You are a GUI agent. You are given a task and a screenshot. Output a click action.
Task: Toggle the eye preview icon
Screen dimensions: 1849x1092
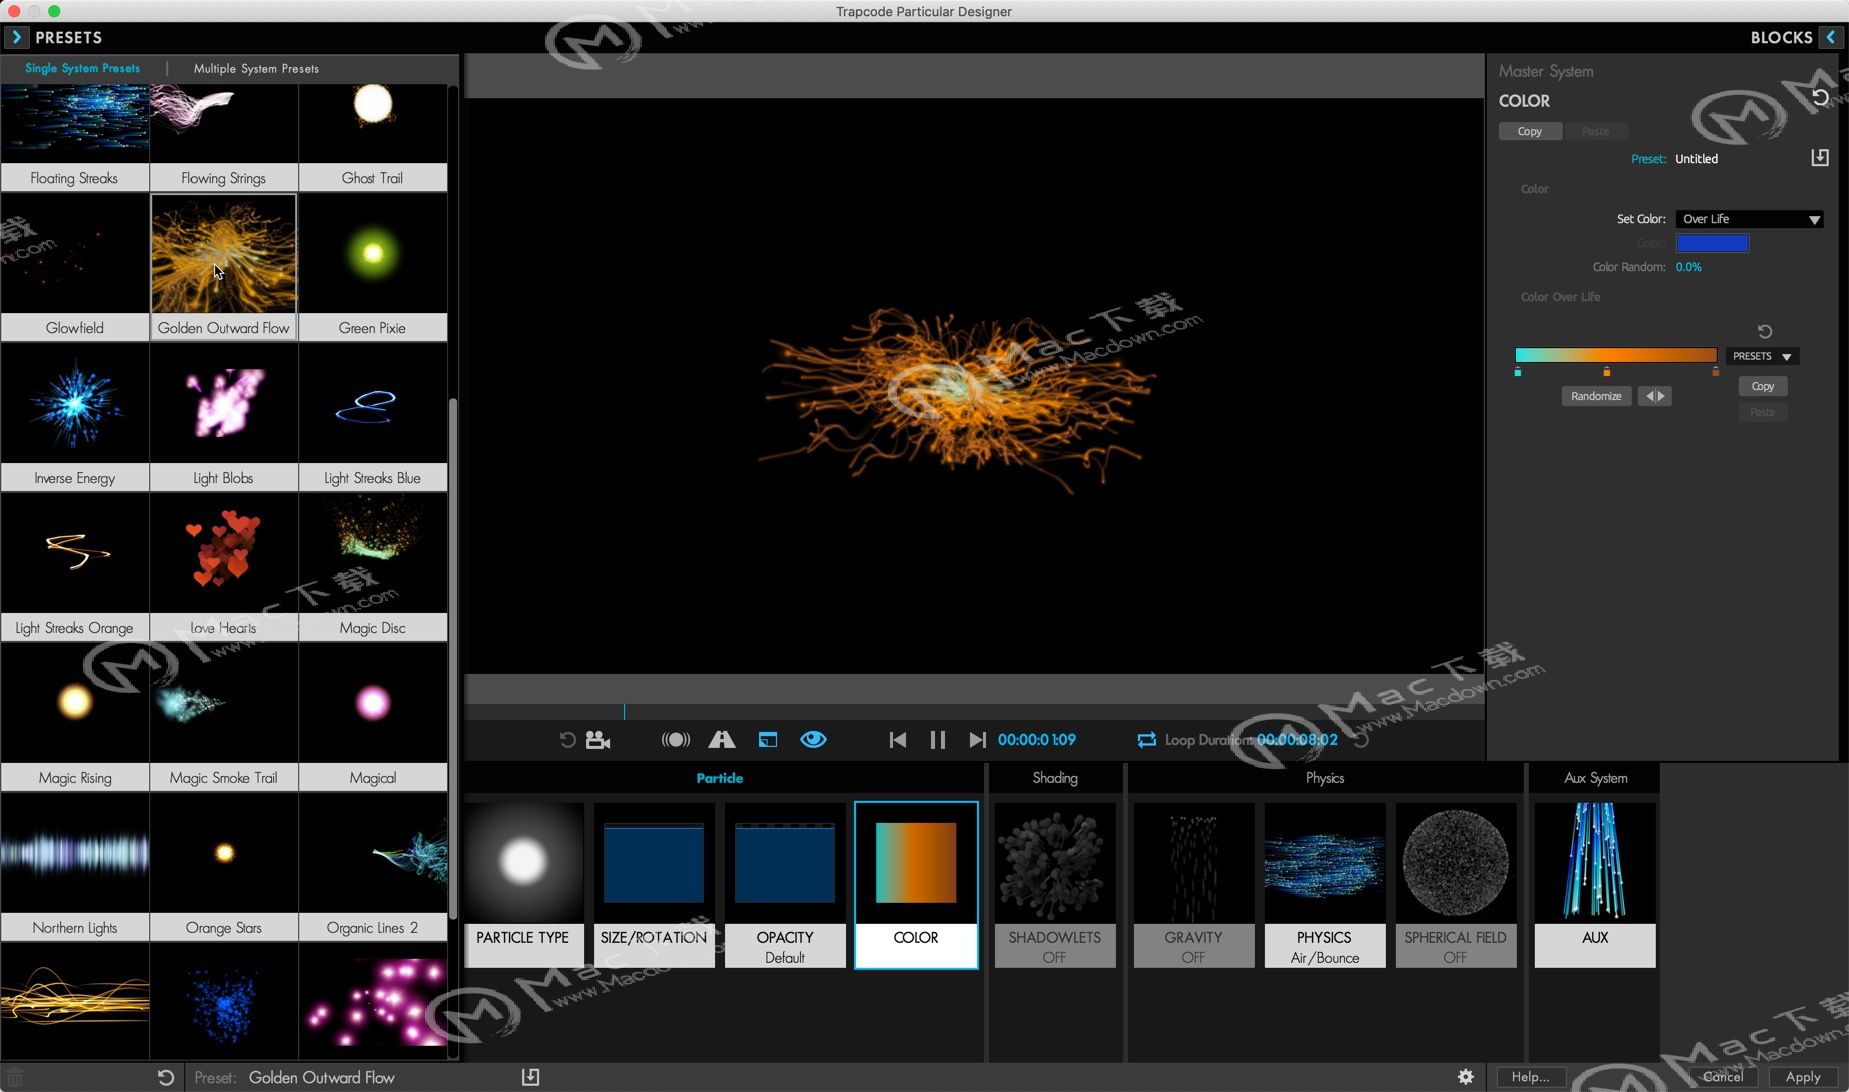click(813, 739)
